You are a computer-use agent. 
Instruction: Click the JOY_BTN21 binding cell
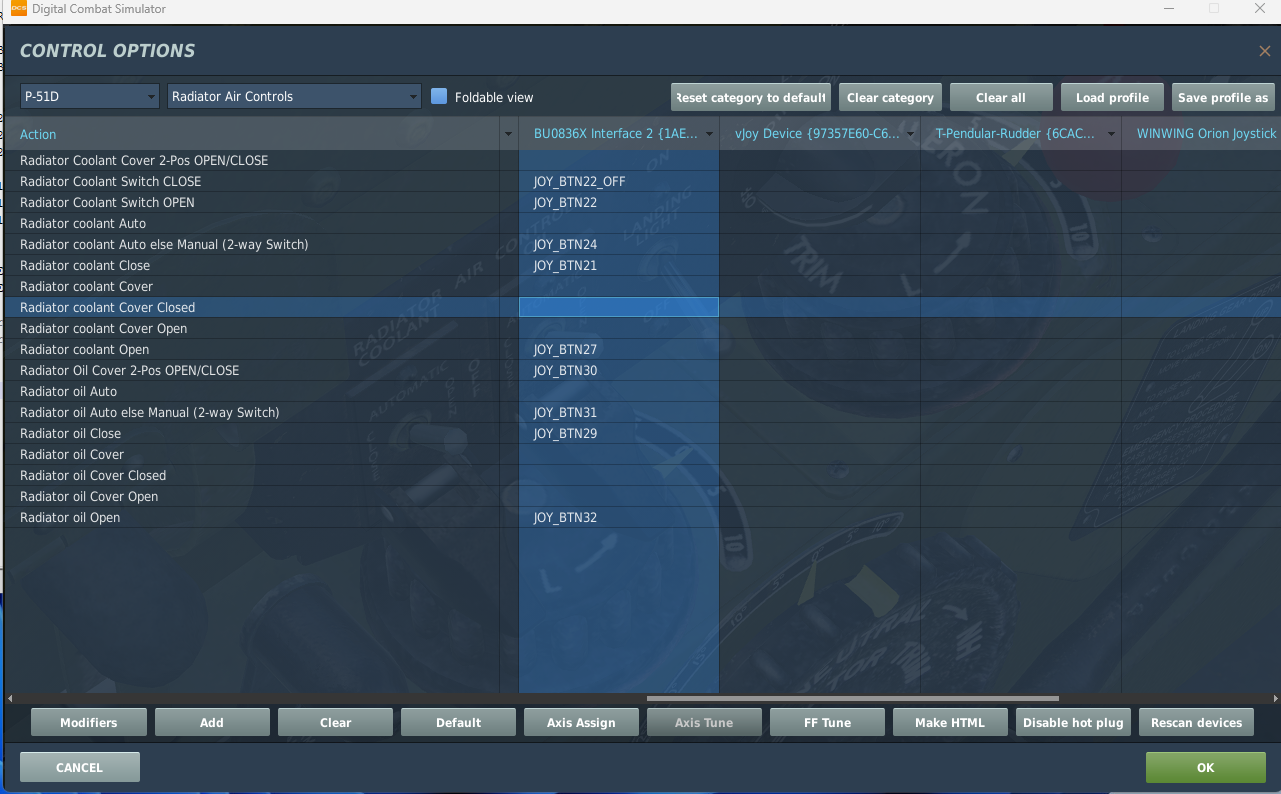pos(619,265)
